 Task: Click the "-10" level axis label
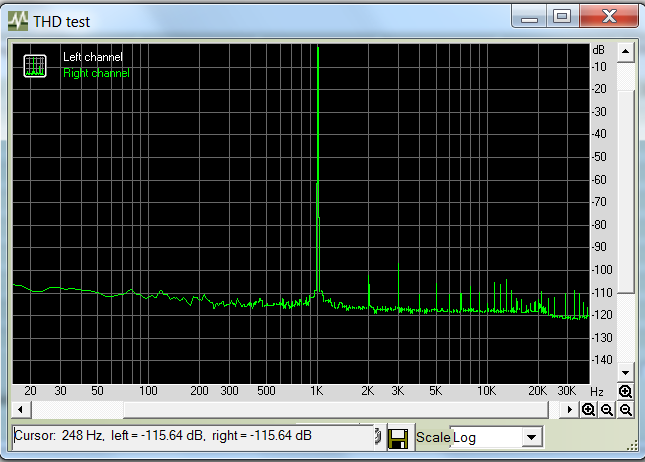click(x=599, y=67)
